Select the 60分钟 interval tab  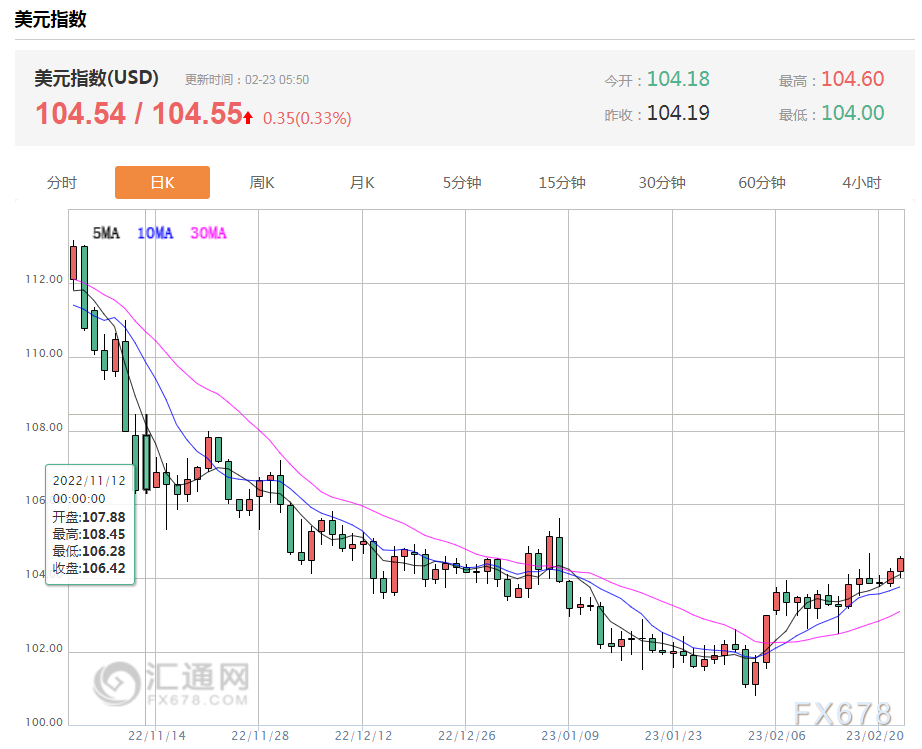pyautogui.click(x=760, y=183)
